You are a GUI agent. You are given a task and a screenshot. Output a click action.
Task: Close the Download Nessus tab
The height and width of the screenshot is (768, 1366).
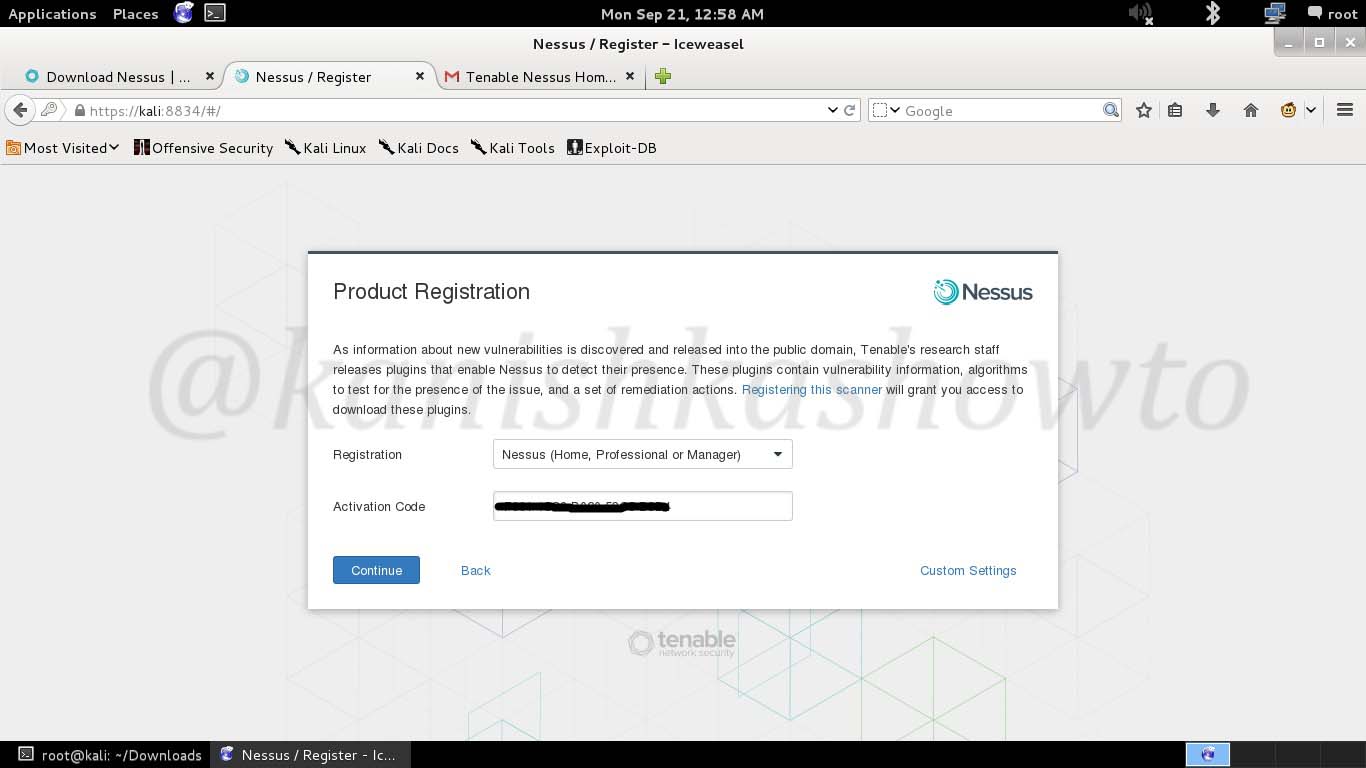pyautogui.click(x=210, y=76)
